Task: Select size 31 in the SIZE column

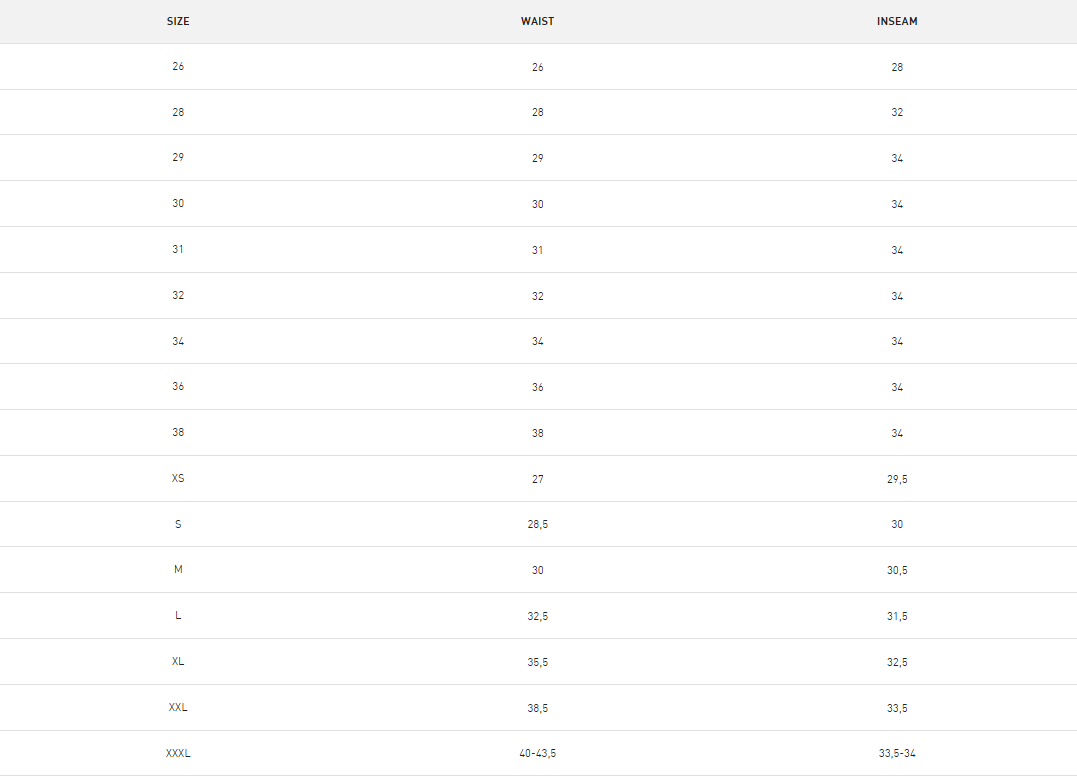Action: click(x=178, y=249)
